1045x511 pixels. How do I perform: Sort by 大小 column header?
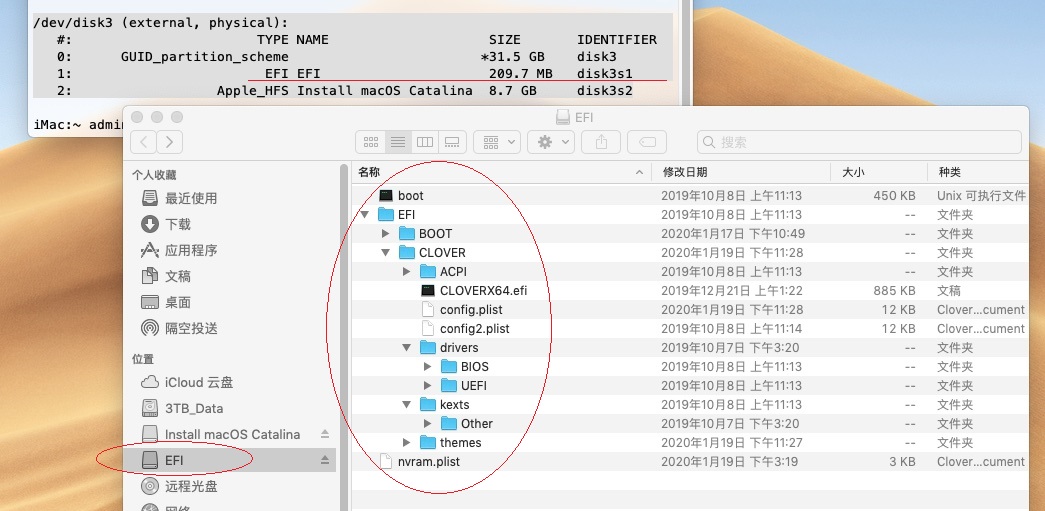click(x=880, y=172)
